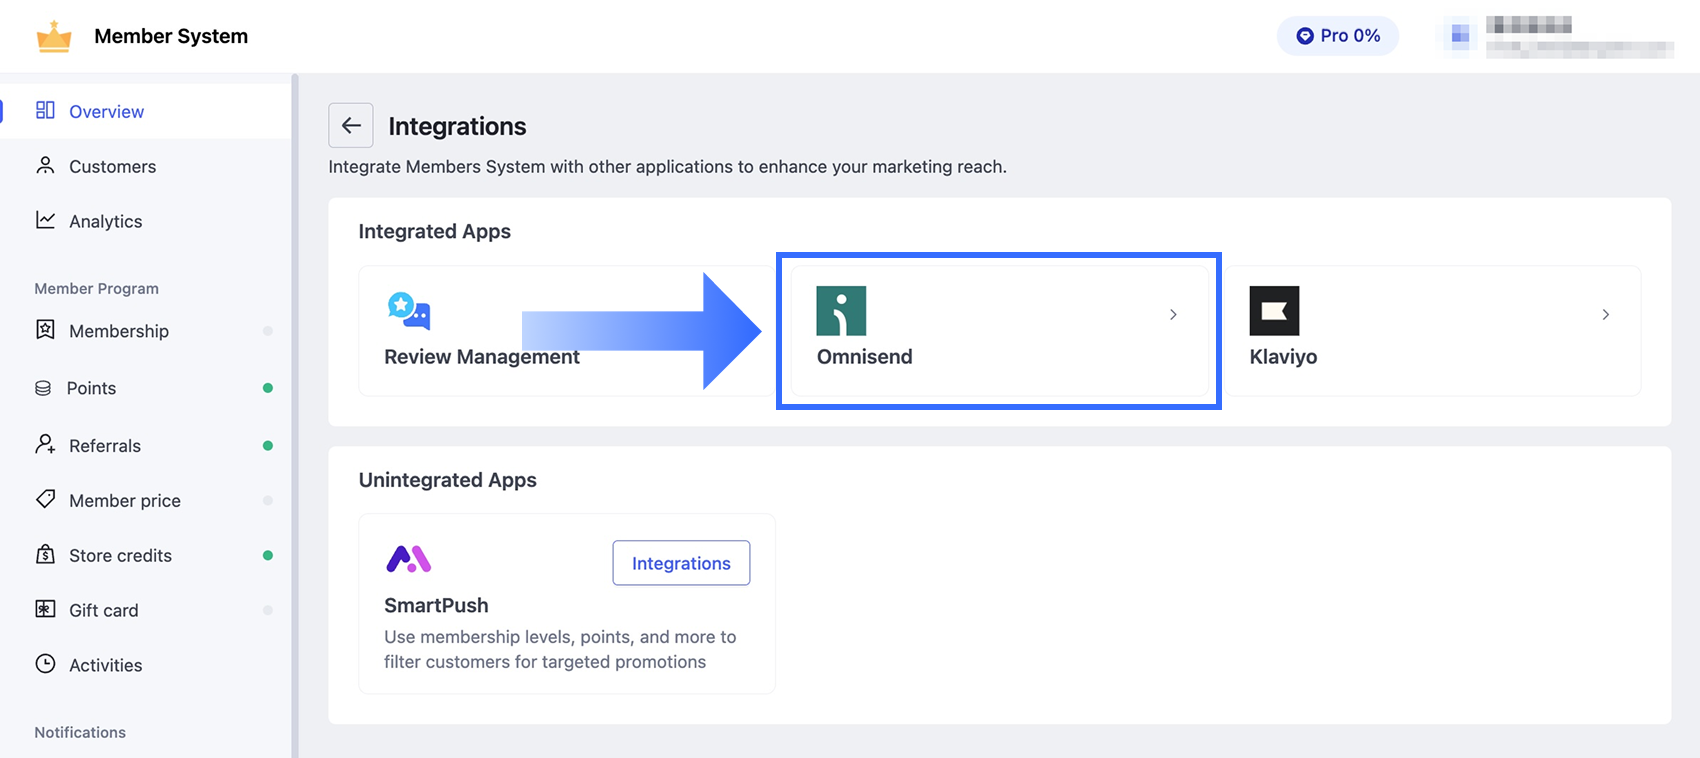The image size is (1700, 758).
Task: Click the Omnisend logo icon
Action: point(841,311)
